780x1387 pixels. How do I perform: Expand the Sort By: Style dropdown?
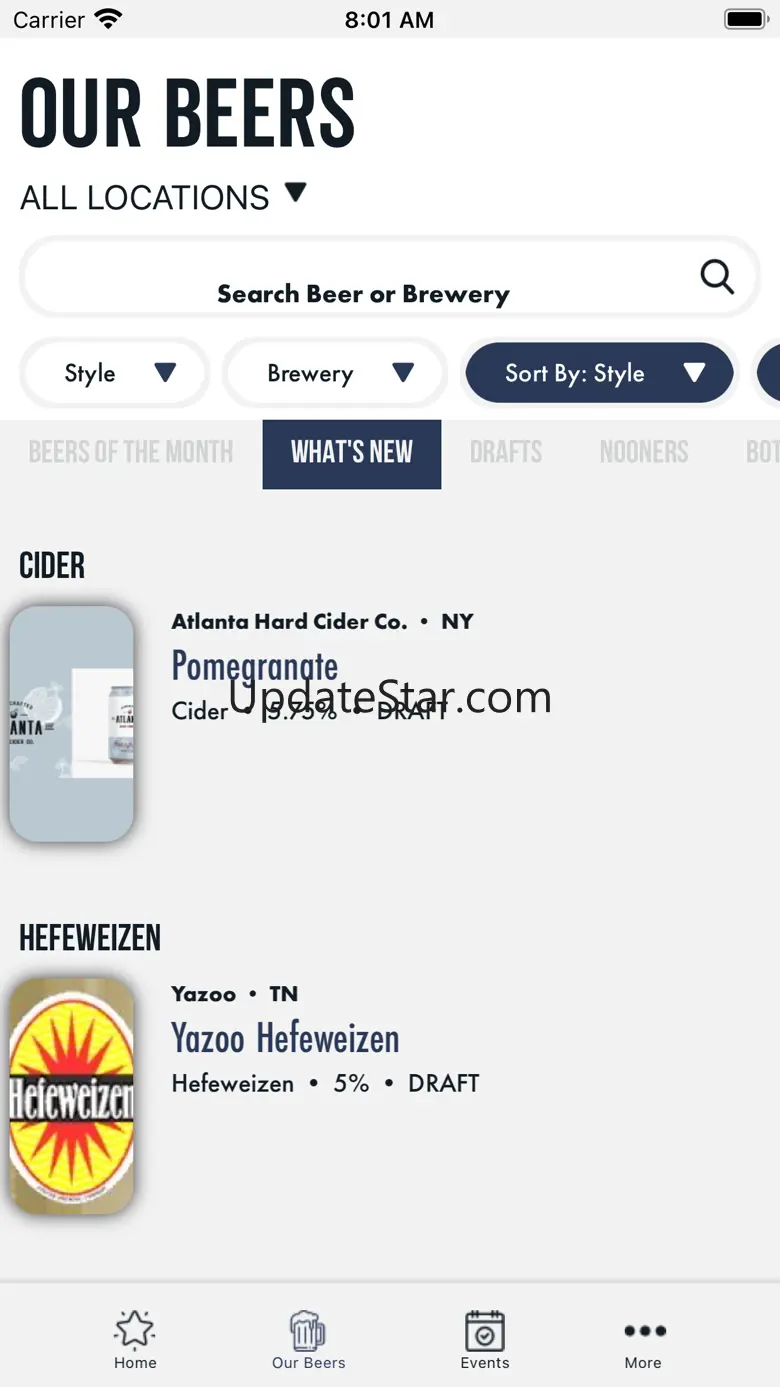point(600,373)
